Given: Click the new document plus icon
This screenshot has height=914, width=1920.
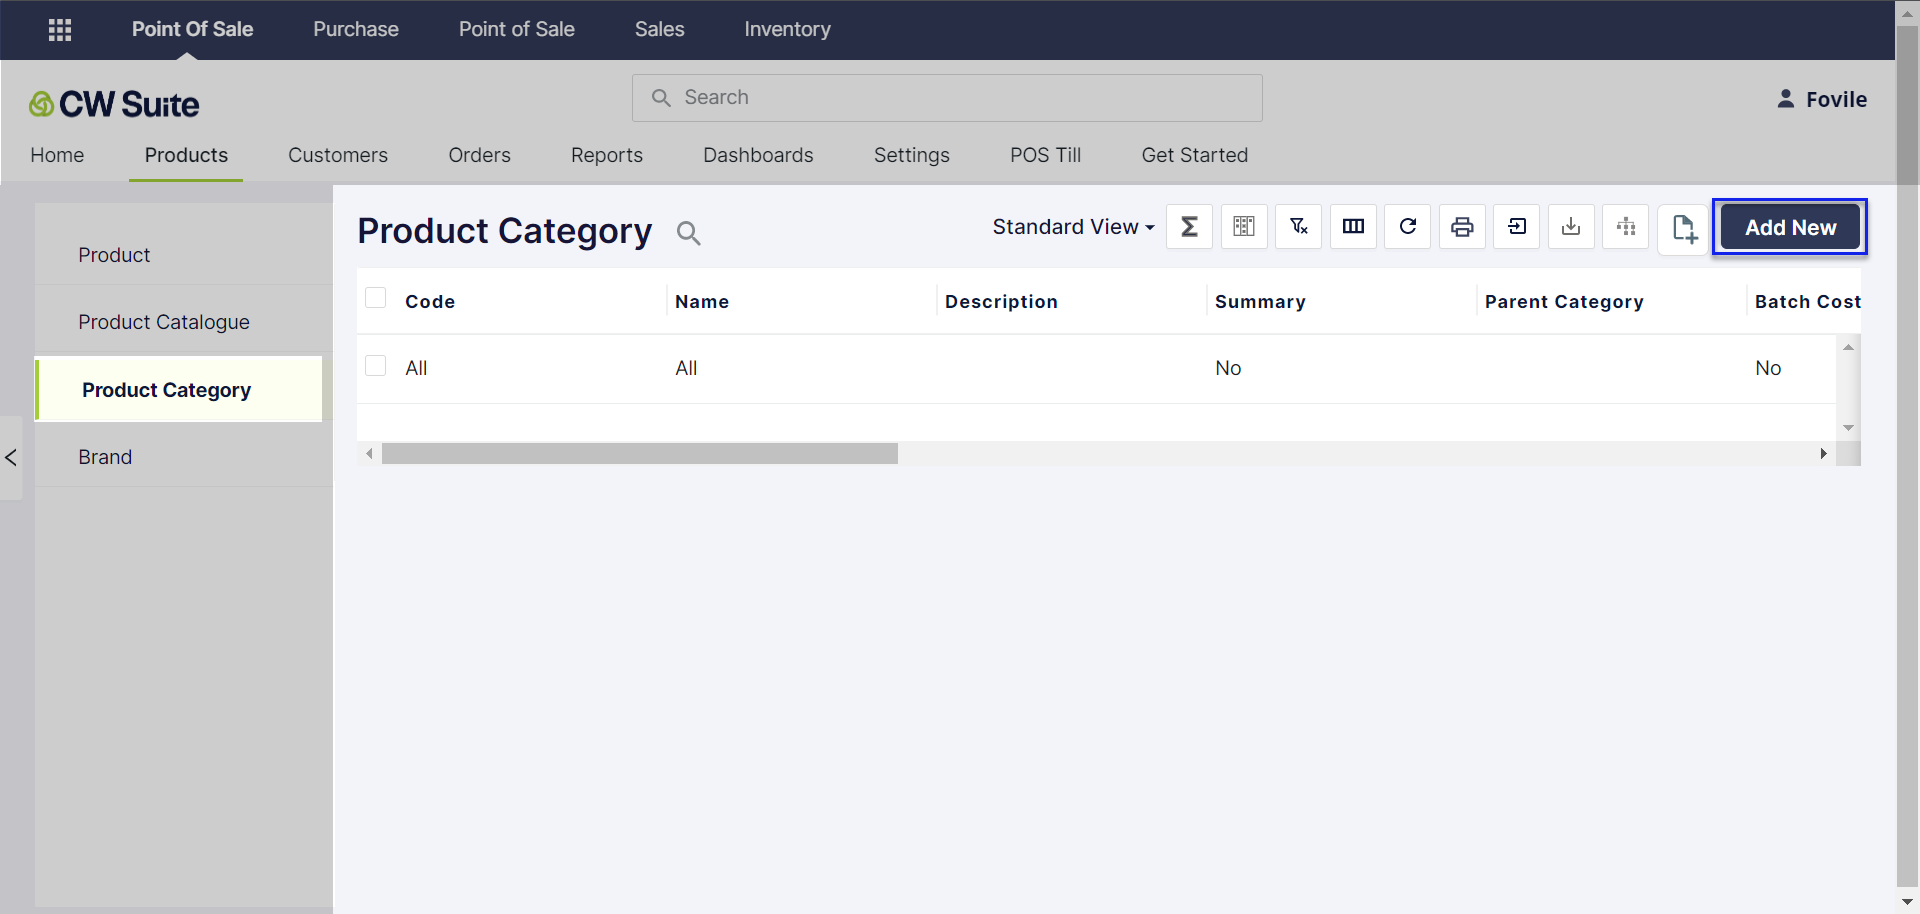Looking at the screenshot, I should coord(1683,229).
